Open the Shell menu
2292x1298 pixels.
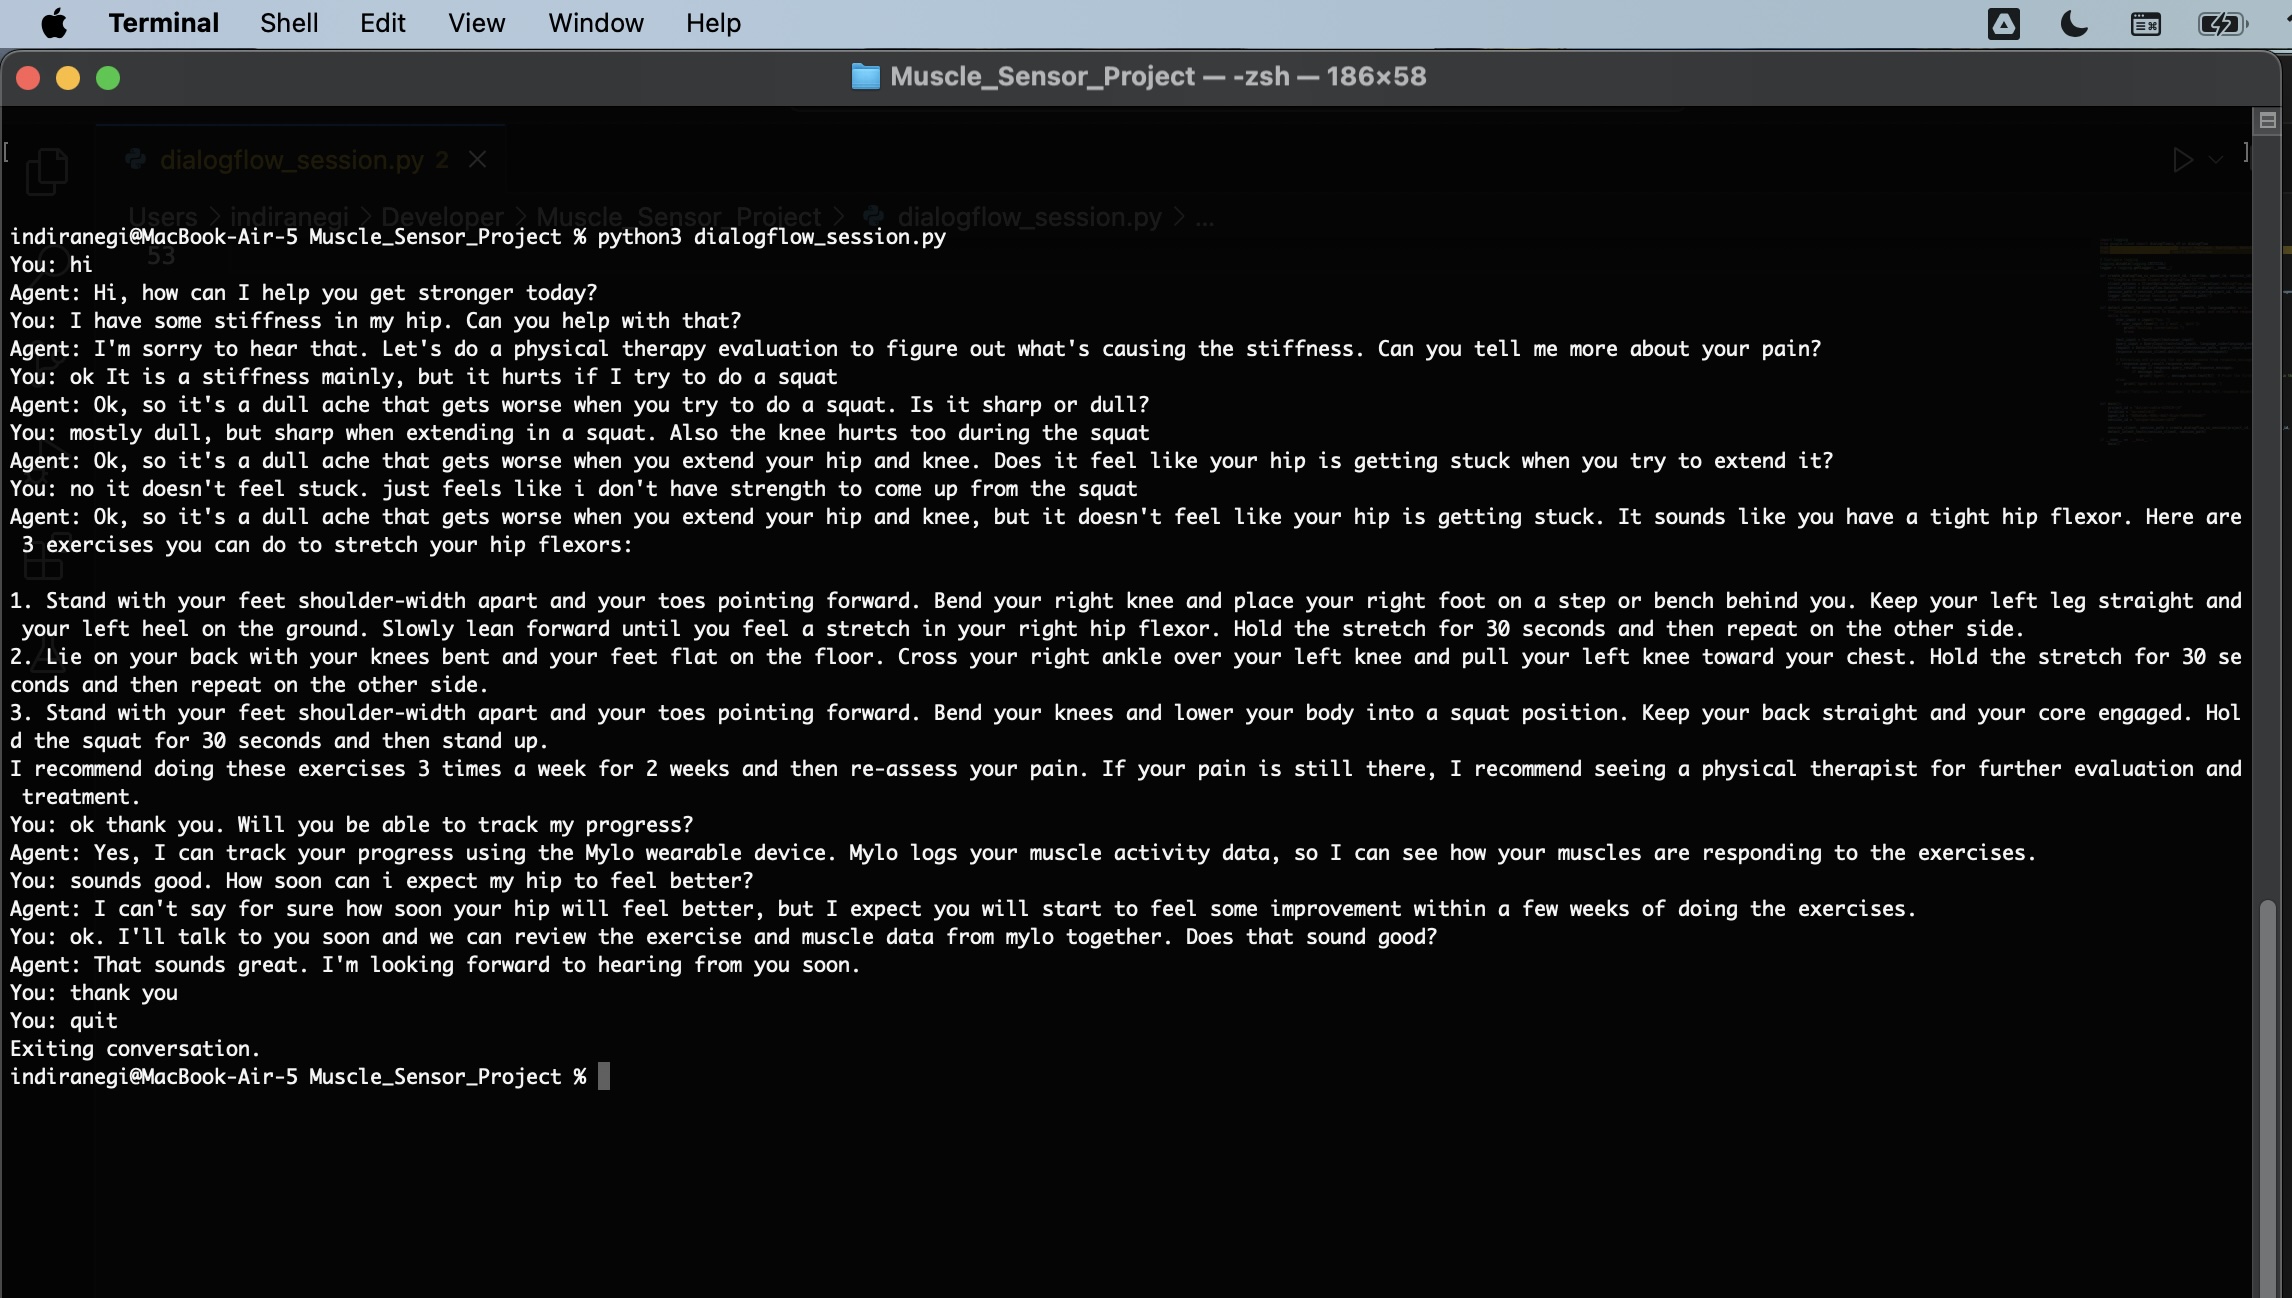[x=289, y=23]
